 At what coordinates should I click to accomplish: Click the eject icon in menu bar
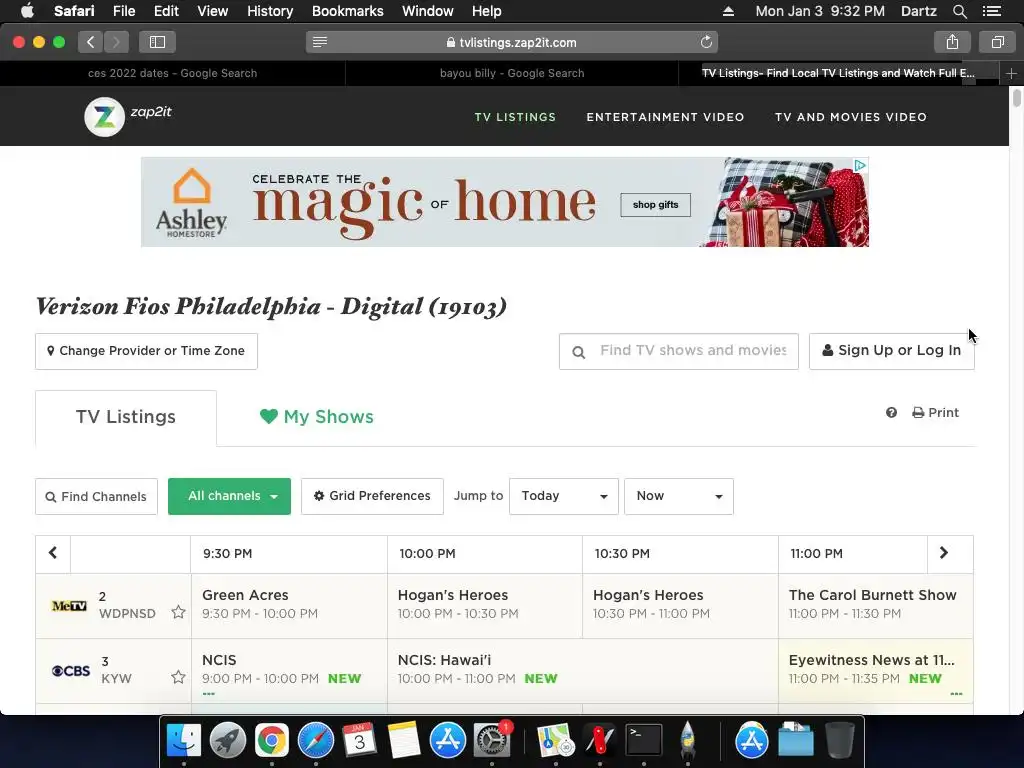(x=728, y=11)
